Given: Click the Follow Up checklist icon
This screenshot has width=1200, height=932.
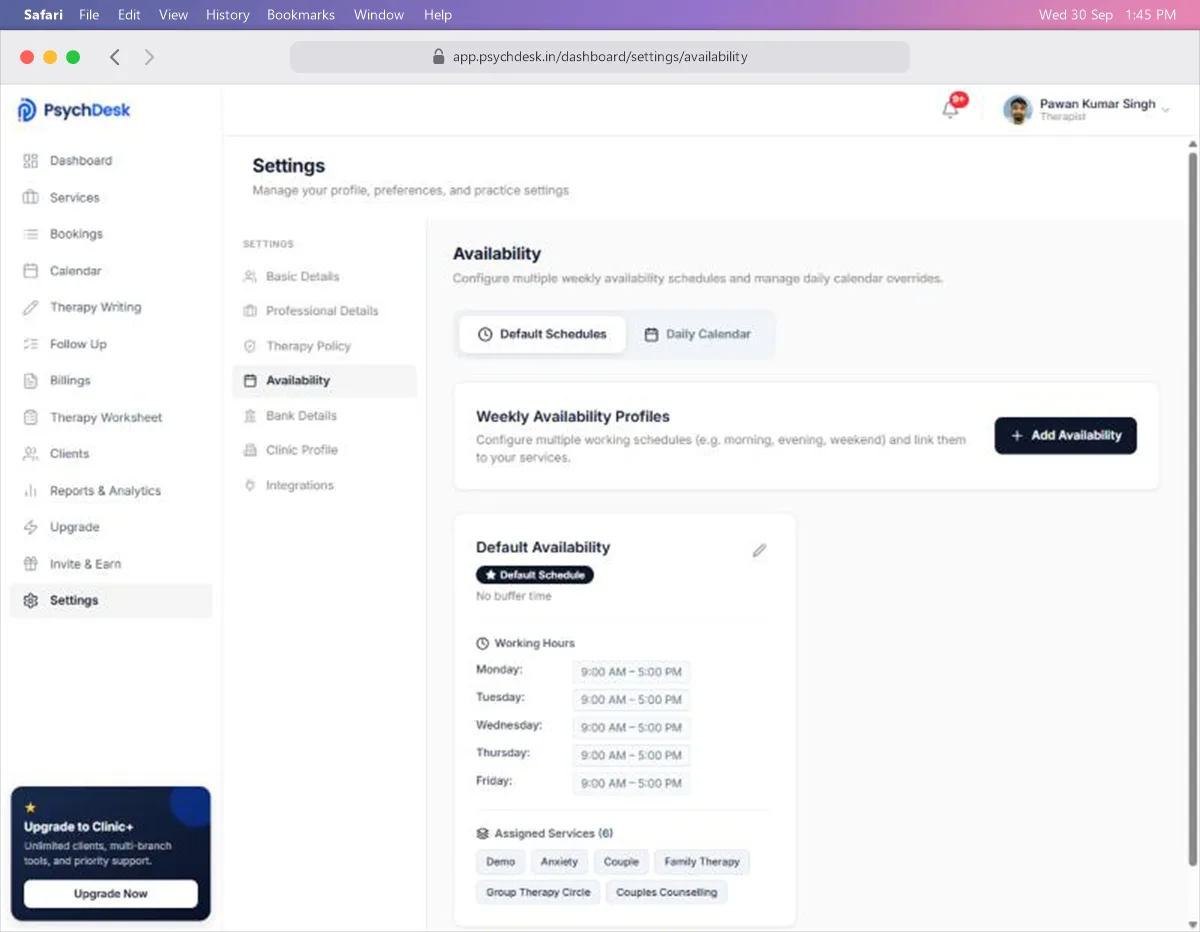Looking at the screenshot, I should point(30,344).
